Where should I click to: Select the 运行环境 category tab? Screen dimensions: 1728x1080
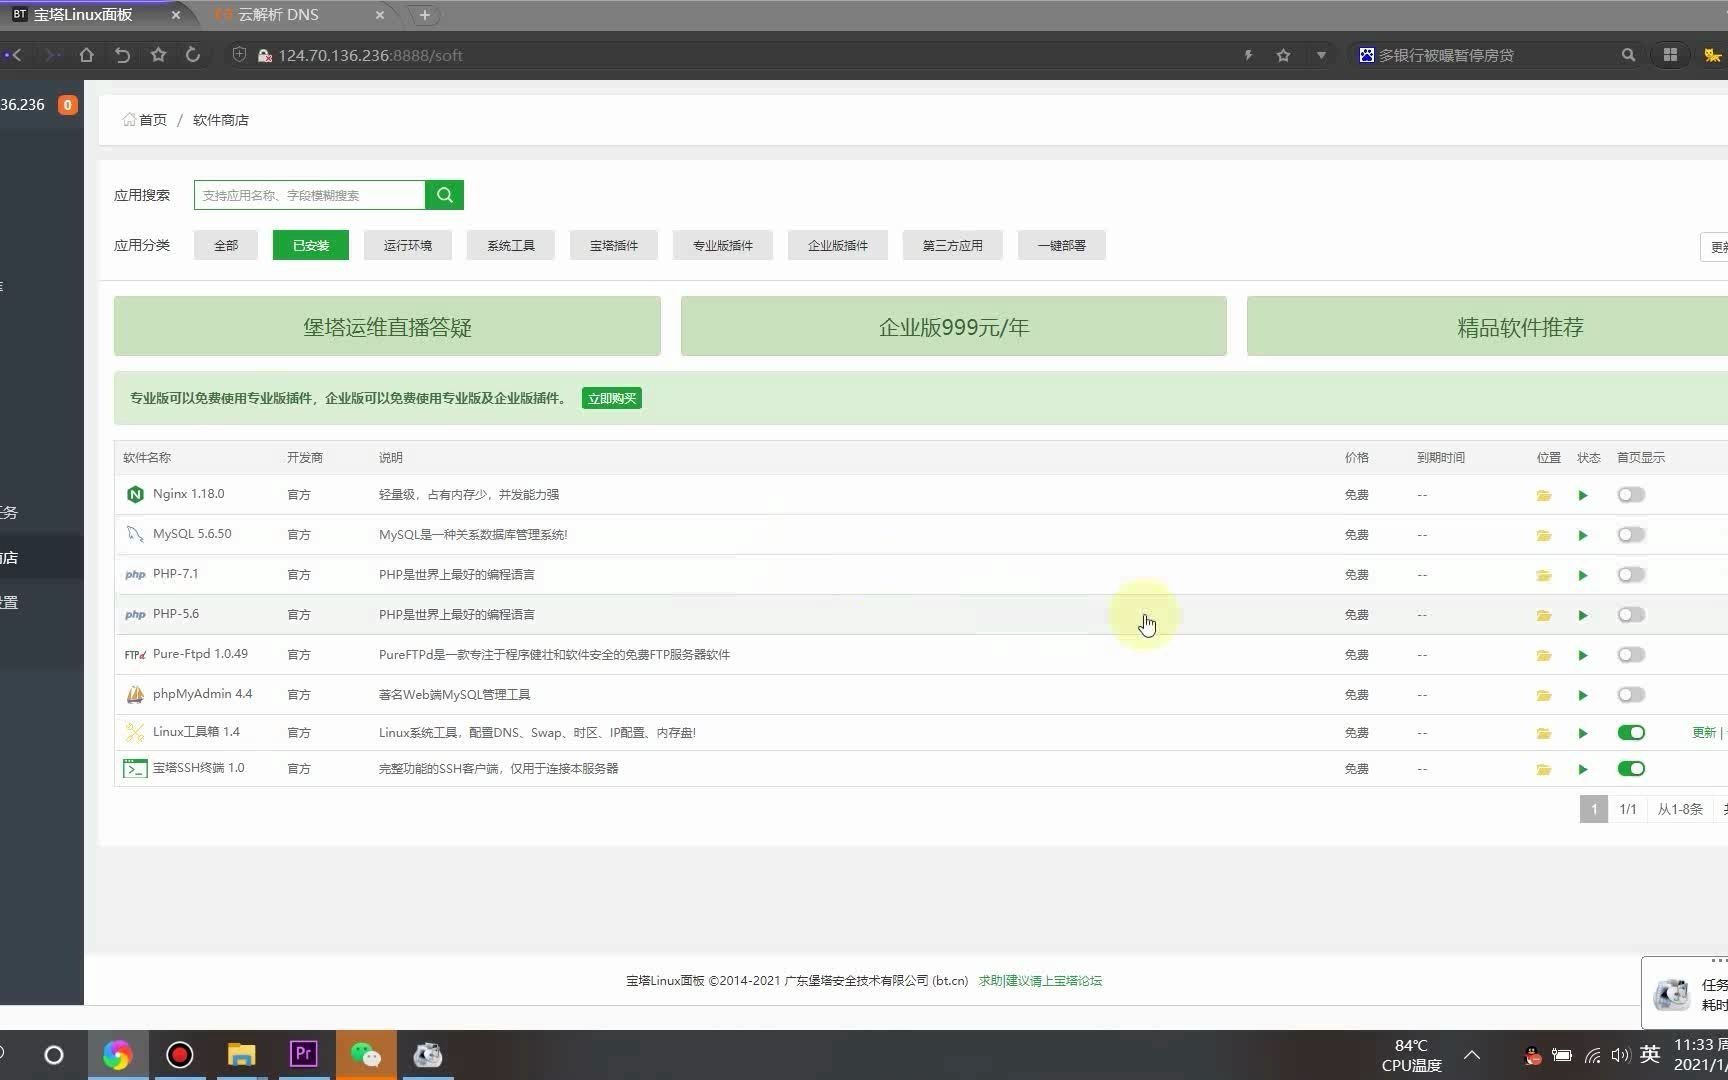click(x=408, y=245)
